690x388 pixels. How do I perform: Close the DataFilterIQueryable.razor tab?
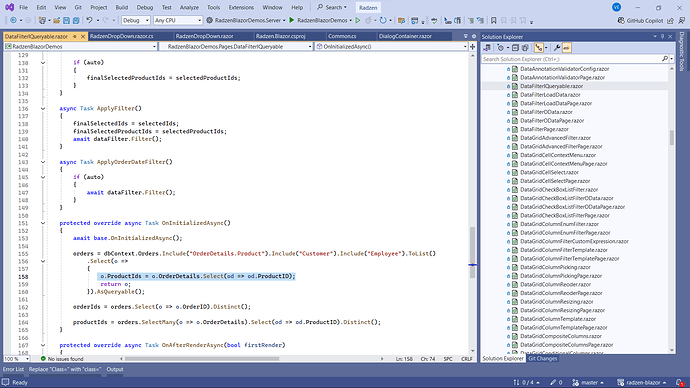point(82,37)
